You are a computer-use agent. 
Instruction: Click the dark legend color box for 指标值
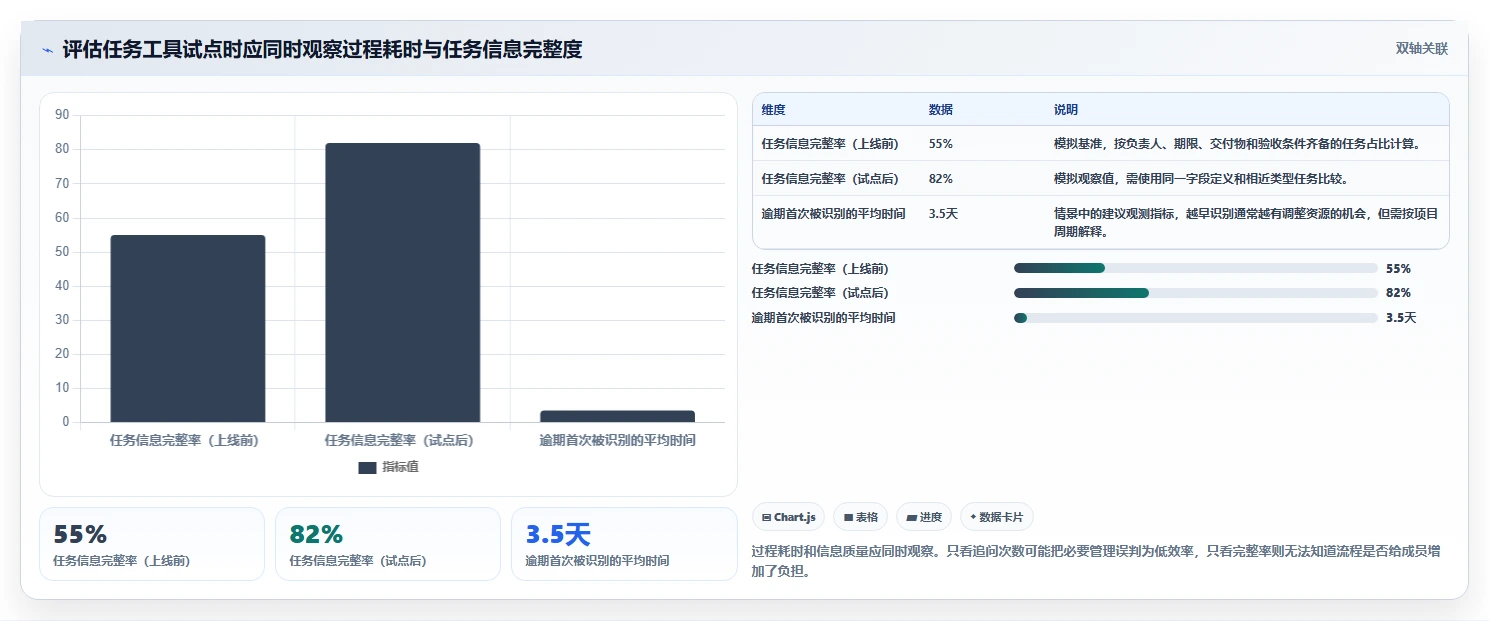(367, 467)
